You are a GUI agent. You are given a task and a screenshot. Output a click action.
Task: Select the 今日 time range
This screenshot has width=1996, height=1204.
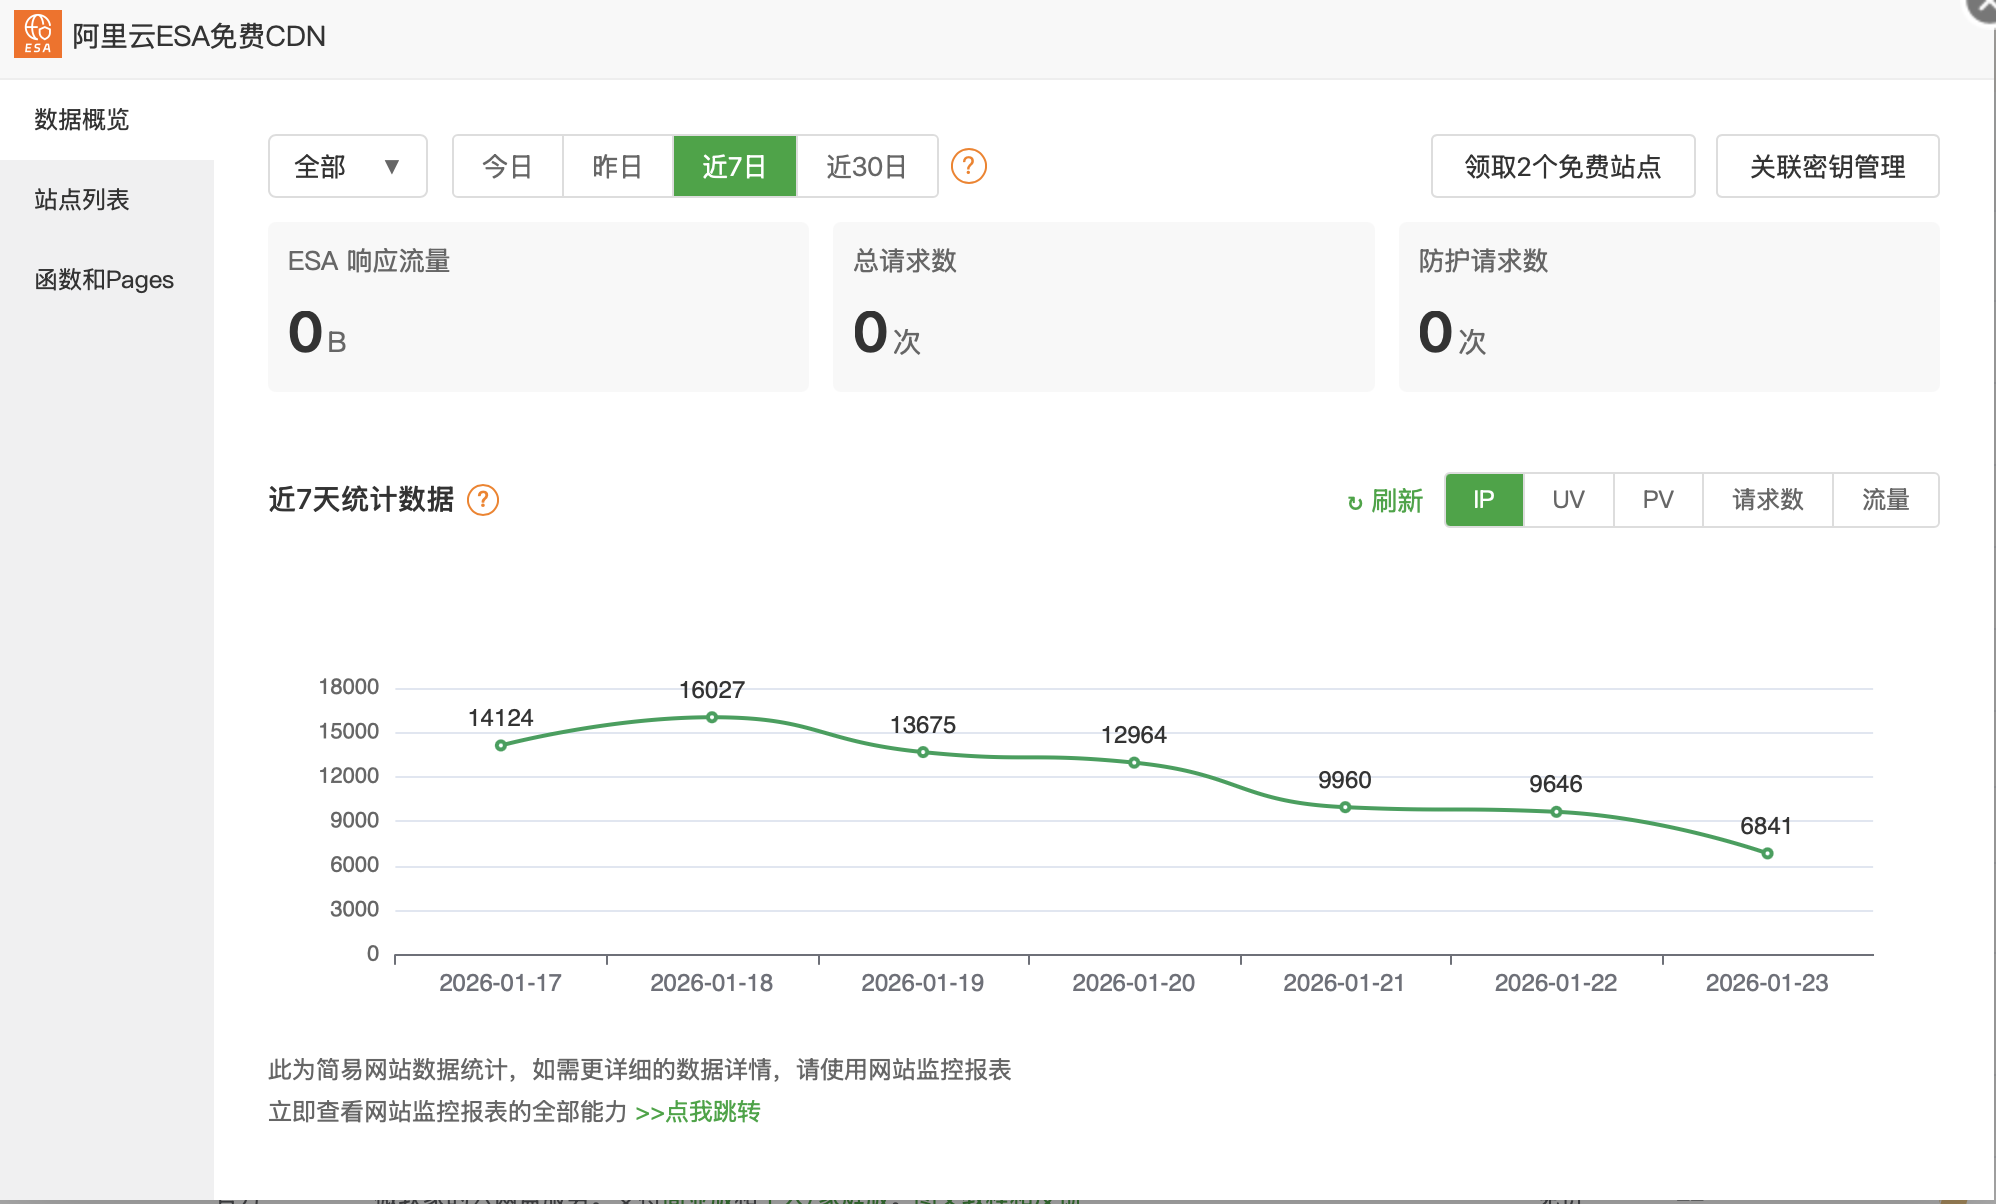click(x=507, y=166)
